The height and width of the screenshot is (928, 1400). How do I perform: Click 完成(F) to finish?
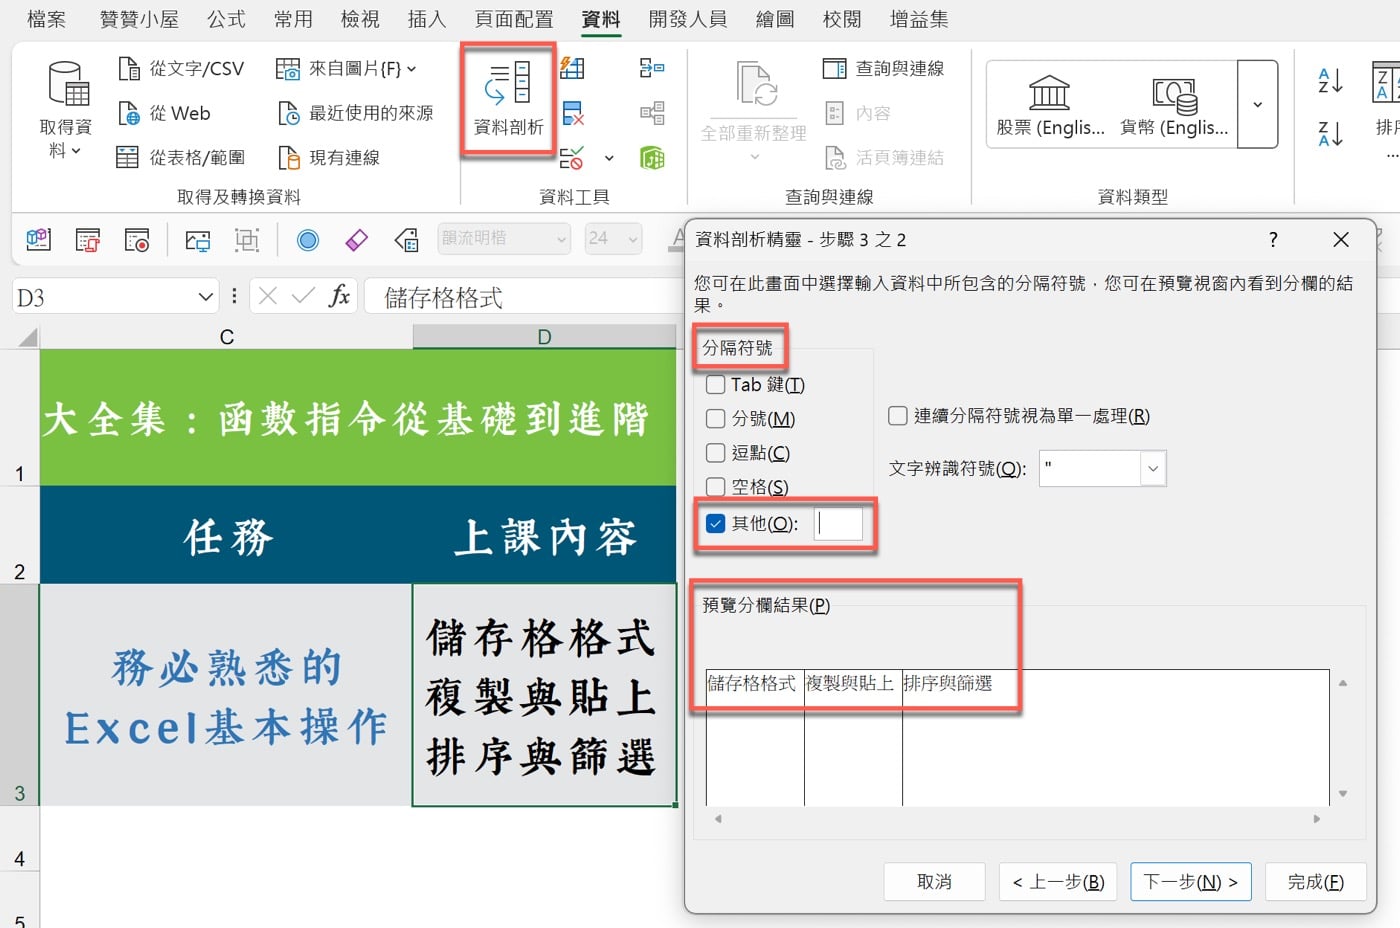1315,881
